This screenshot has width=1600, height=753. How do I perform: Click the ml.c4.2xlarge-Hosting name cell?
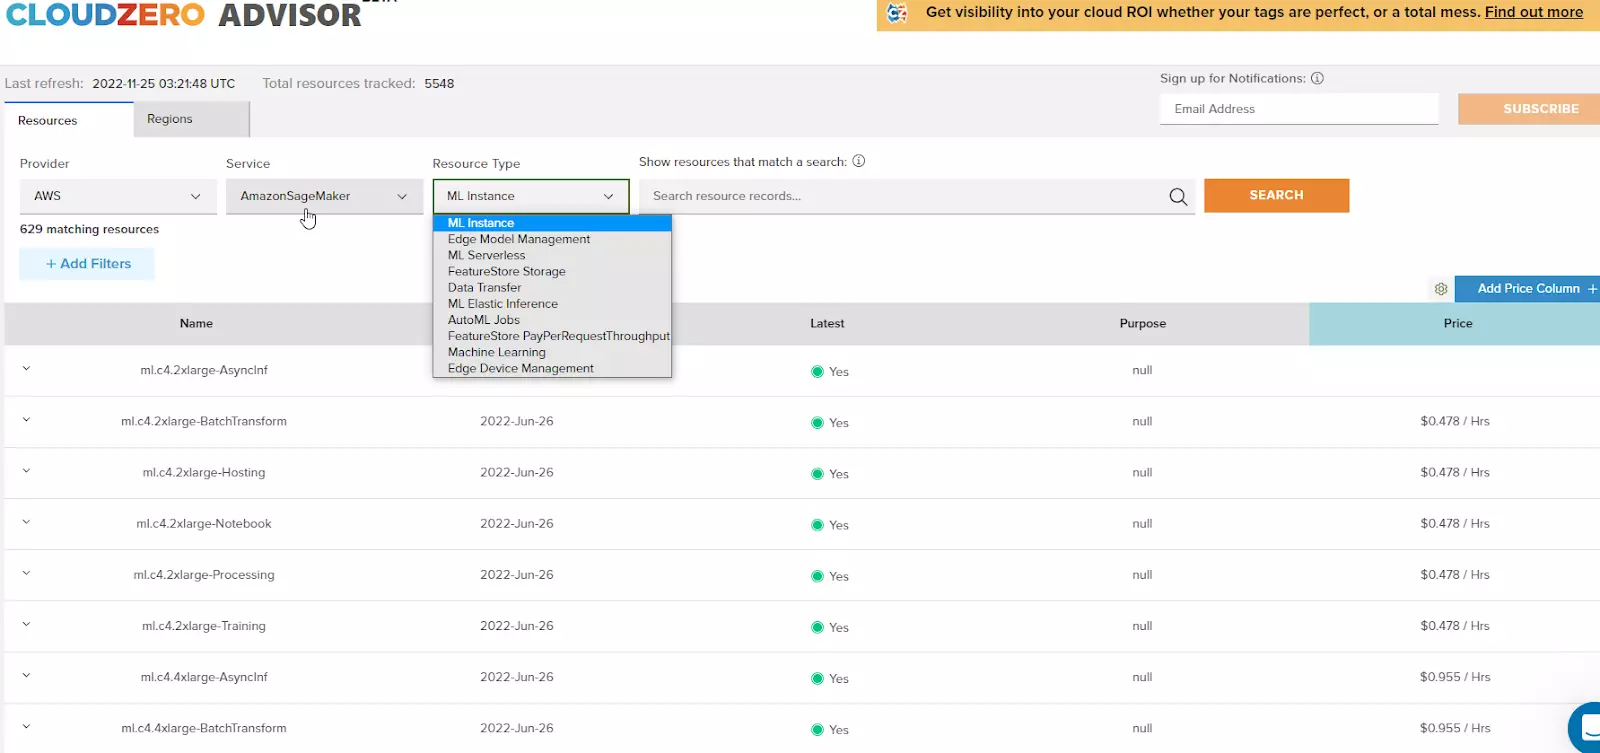(204, 472)
